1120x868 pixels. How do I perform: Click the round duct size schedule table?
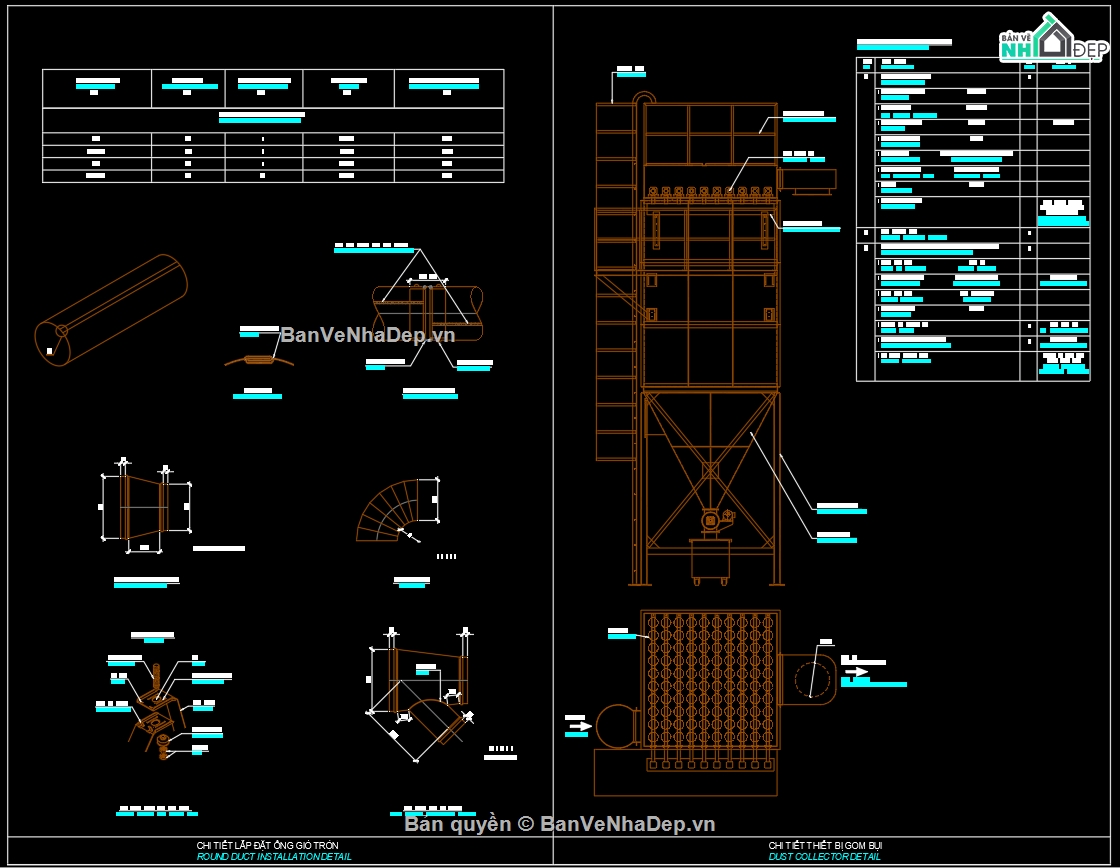273,126
